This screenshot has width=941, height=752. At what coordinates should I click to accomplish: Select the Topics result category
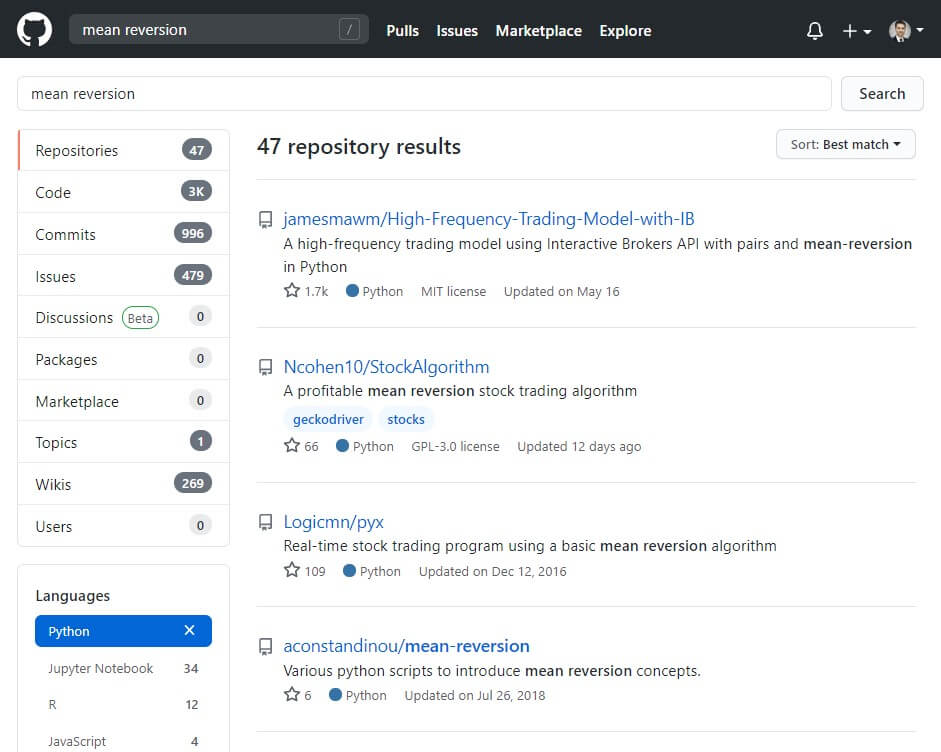point(124,442)
